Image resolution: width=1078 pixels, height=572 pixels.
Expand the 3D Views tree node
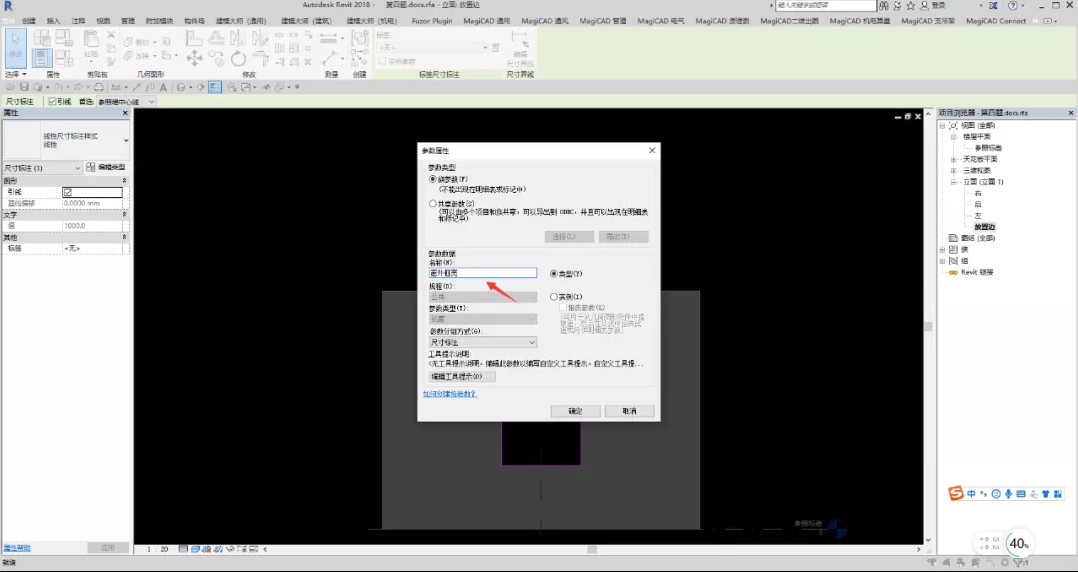(x=954, y=170)
